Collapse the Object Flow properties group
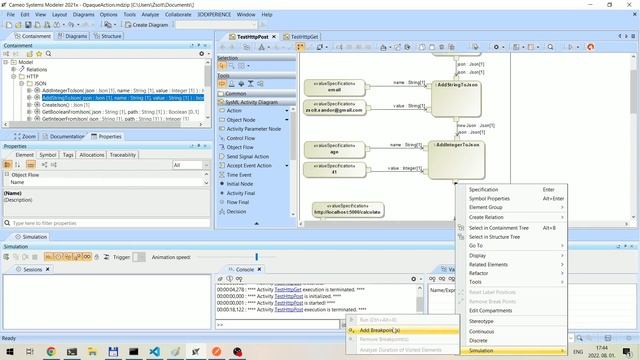640x360 pixels. [7, 174]
